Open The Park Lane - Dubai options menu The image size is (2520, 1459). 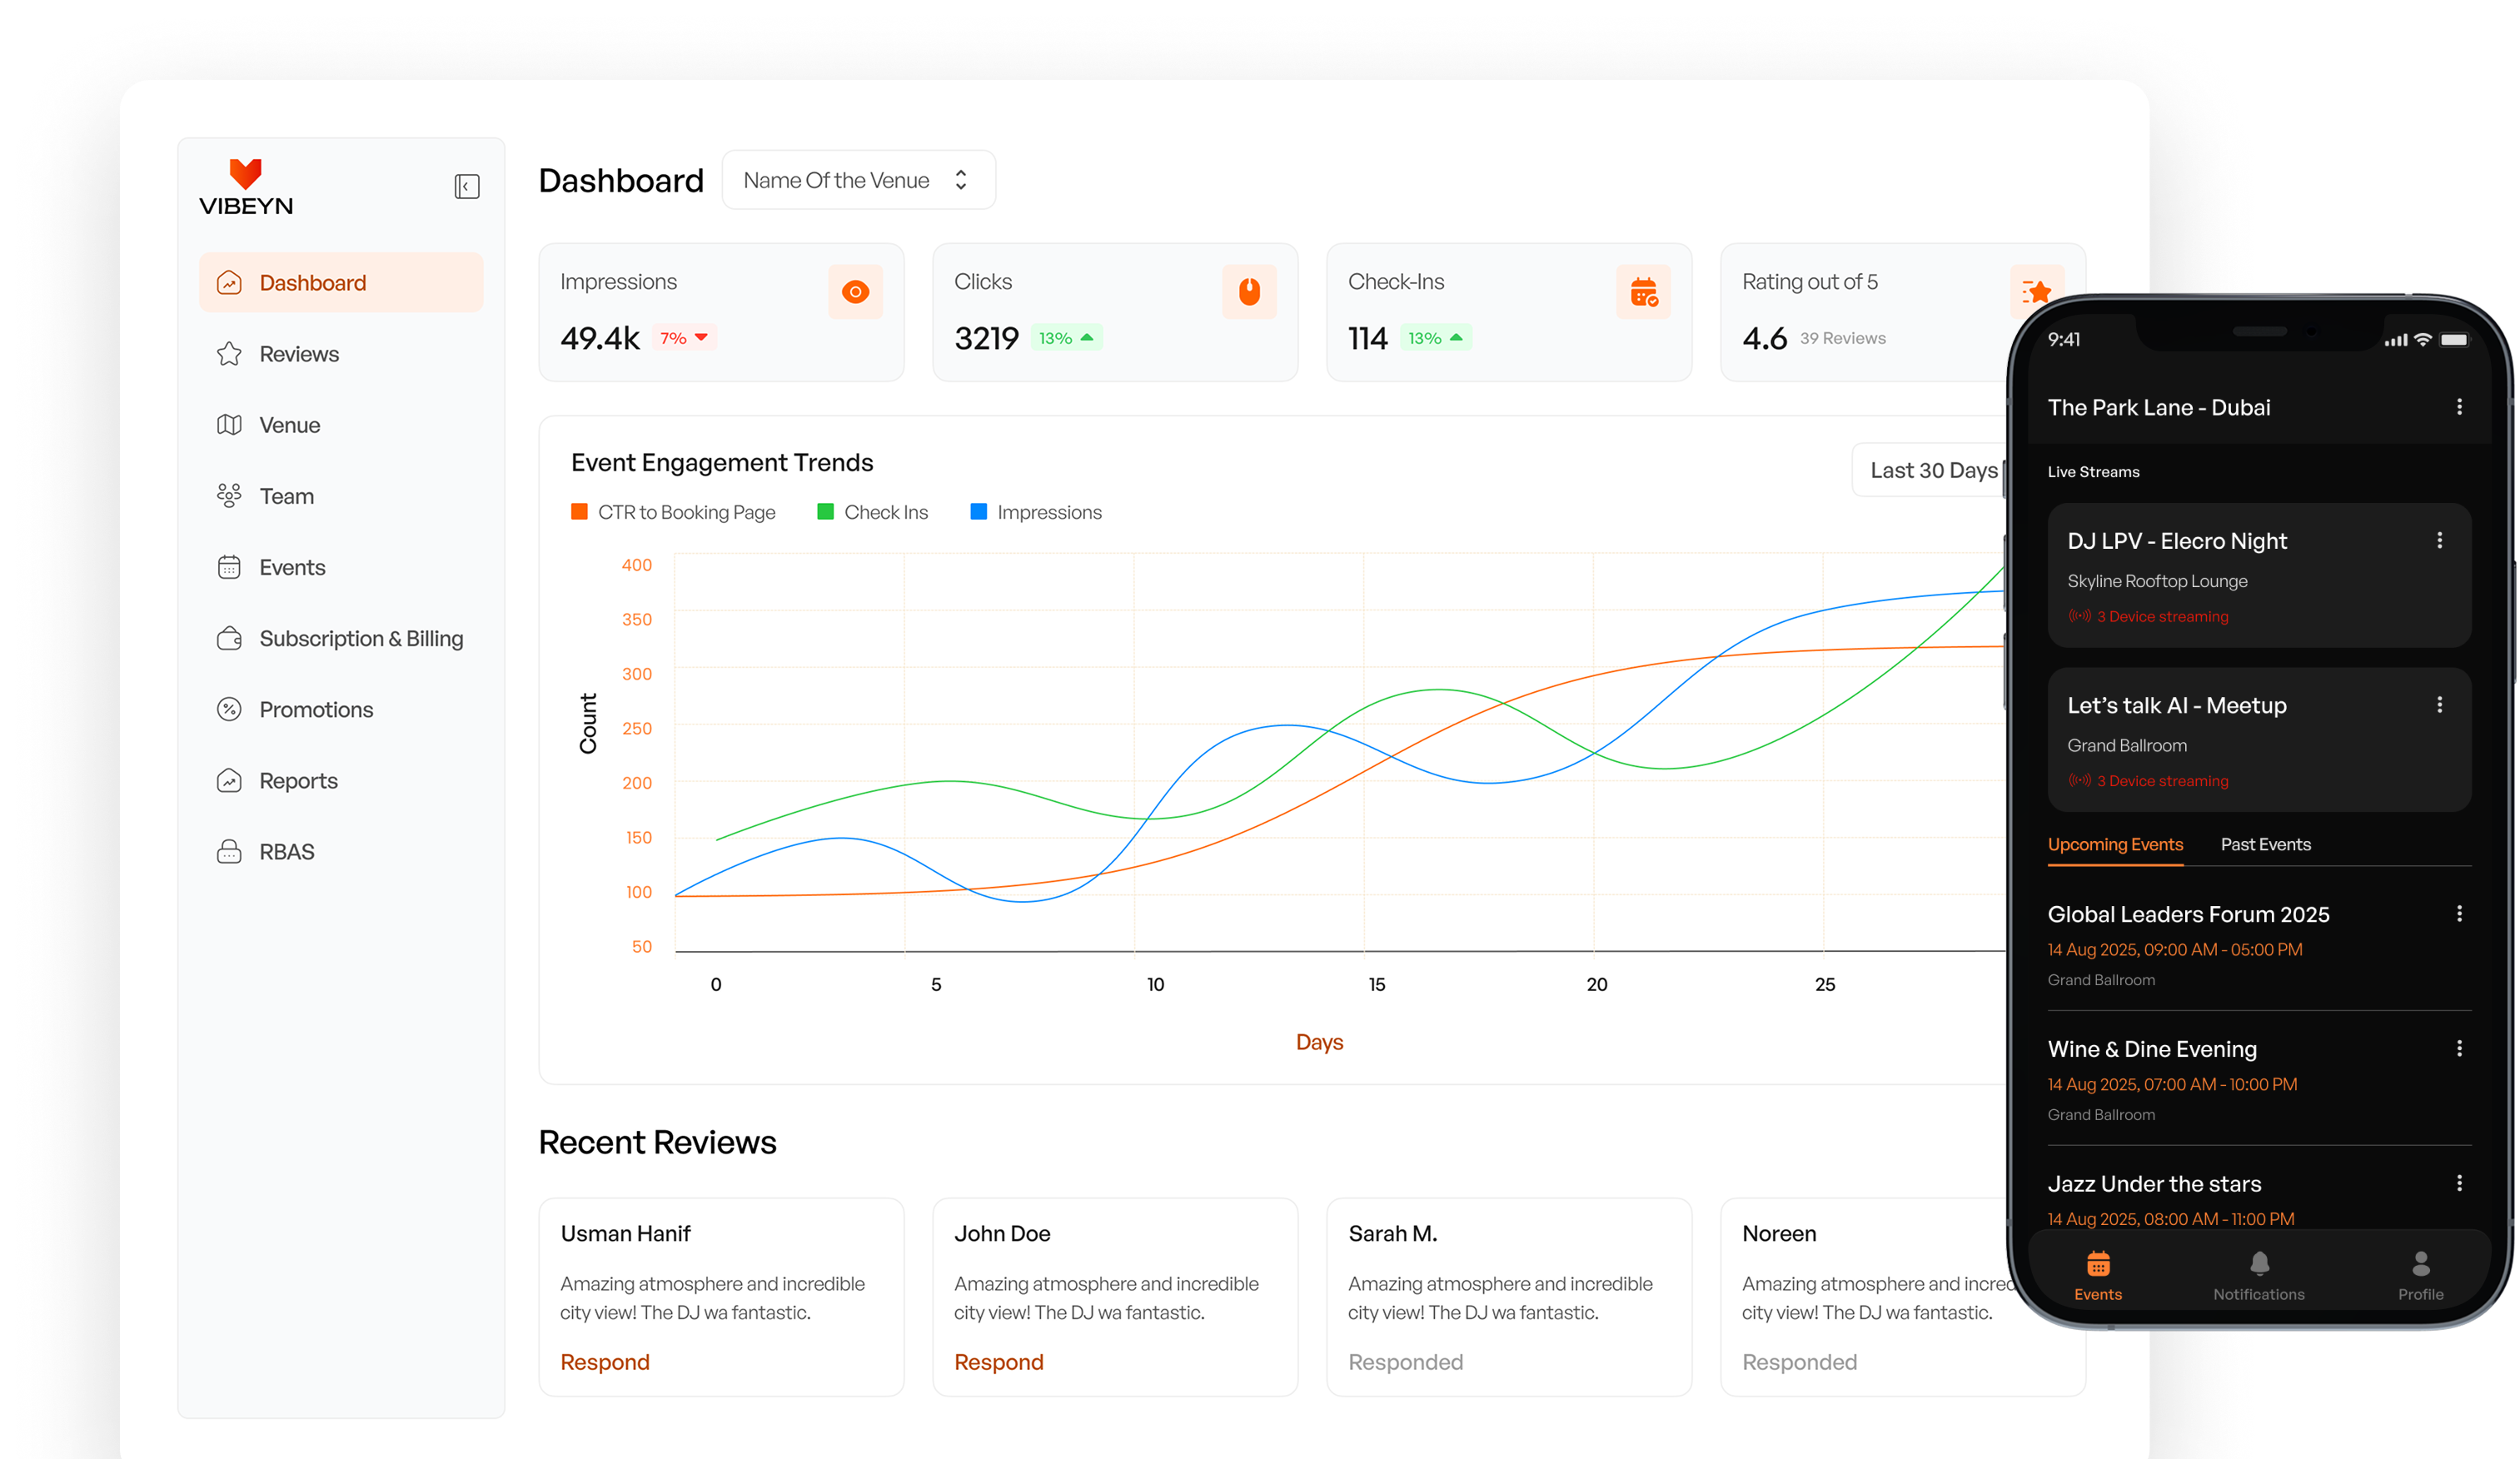click(2460, 407)
